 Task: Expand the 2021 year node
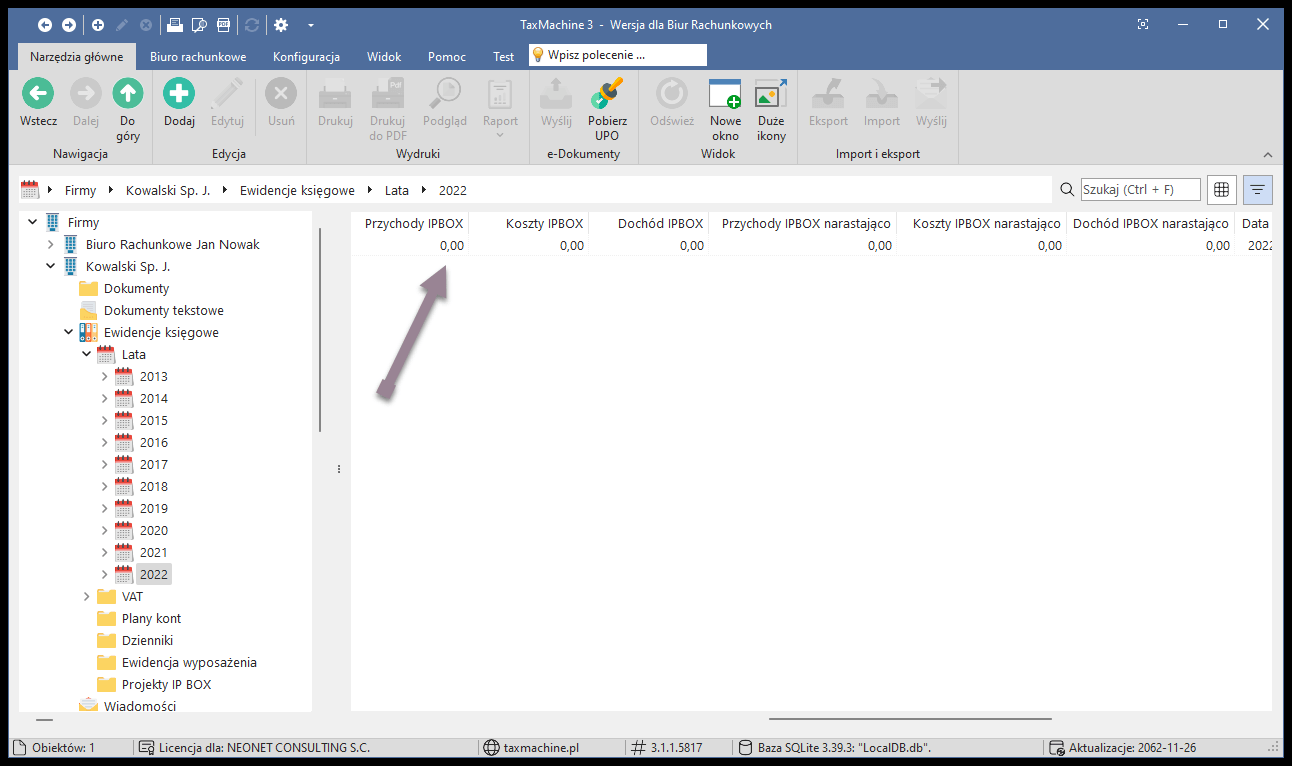[x=105, y=553]
